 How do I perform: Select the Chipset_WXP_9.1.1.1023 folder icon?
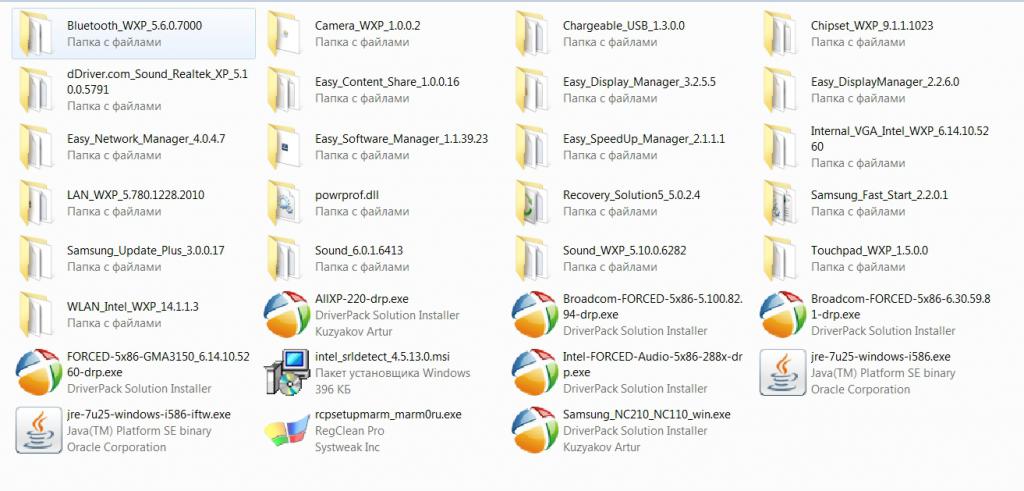(780, 33)
